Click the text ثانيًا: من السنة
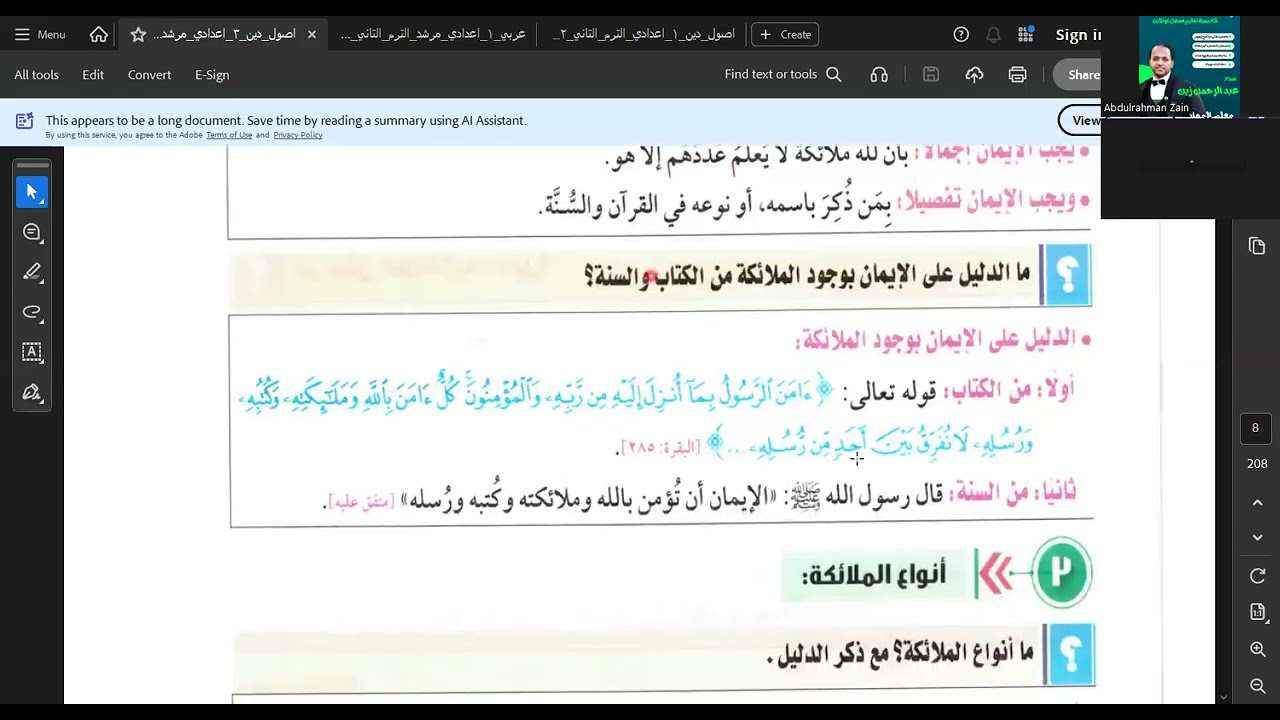Image resolution: width=1280 pixels, height=720 pixels. [1014, 493]
